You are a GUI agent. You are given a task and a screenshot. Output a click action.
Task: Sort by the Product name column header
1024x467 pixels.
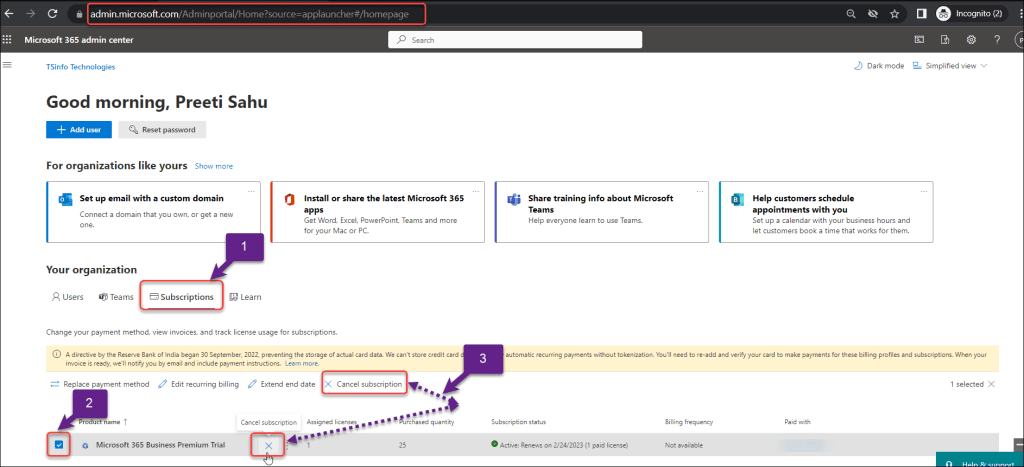pos(103,422)
